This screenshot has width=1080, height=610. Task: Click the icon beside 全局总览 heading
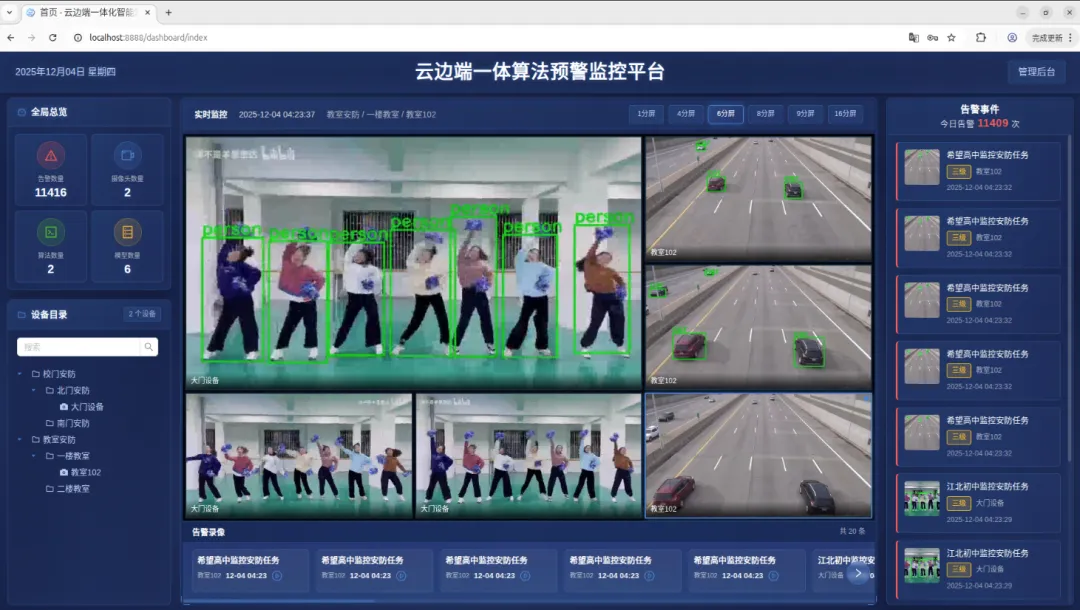[x=22, y=112]
